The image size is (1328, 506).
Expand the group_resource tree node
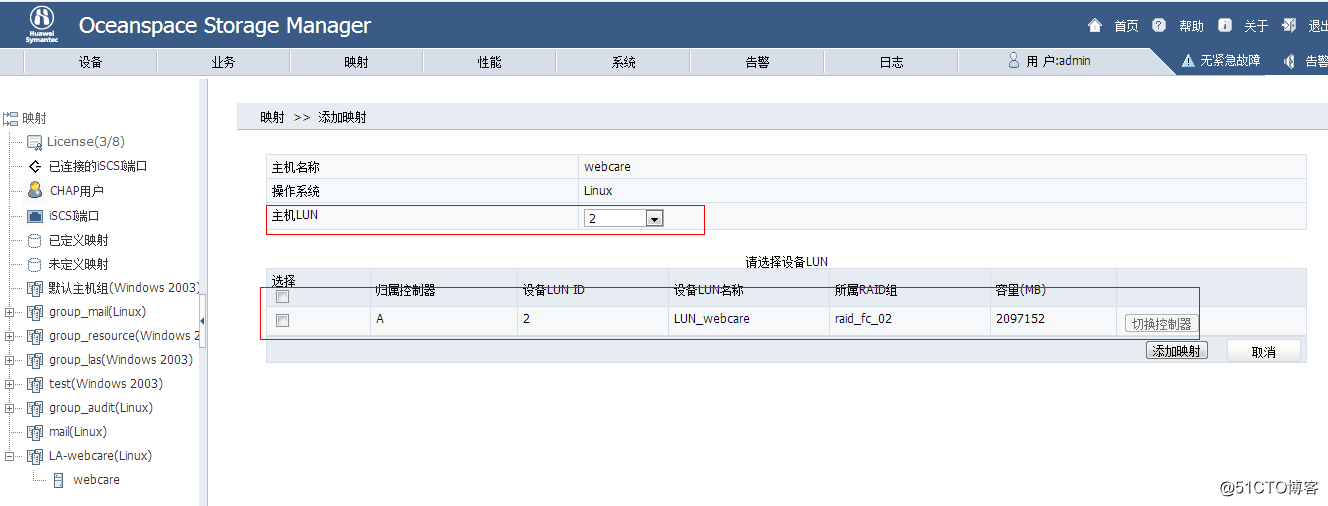(x=10, y=336)
